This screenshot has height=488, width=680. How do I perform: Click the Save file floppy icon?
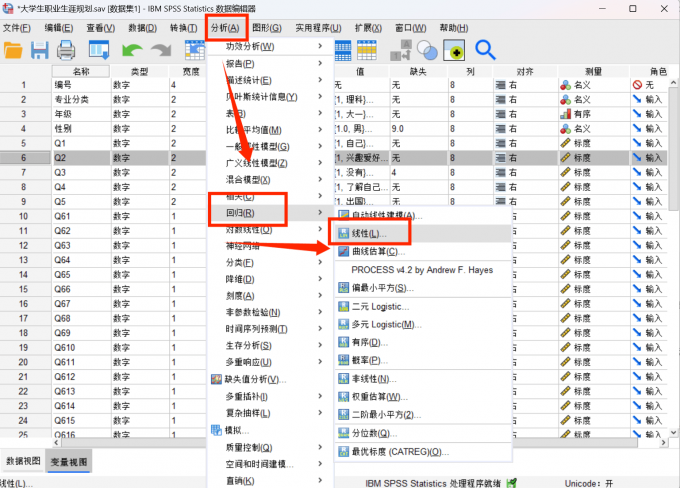(39, 50)
